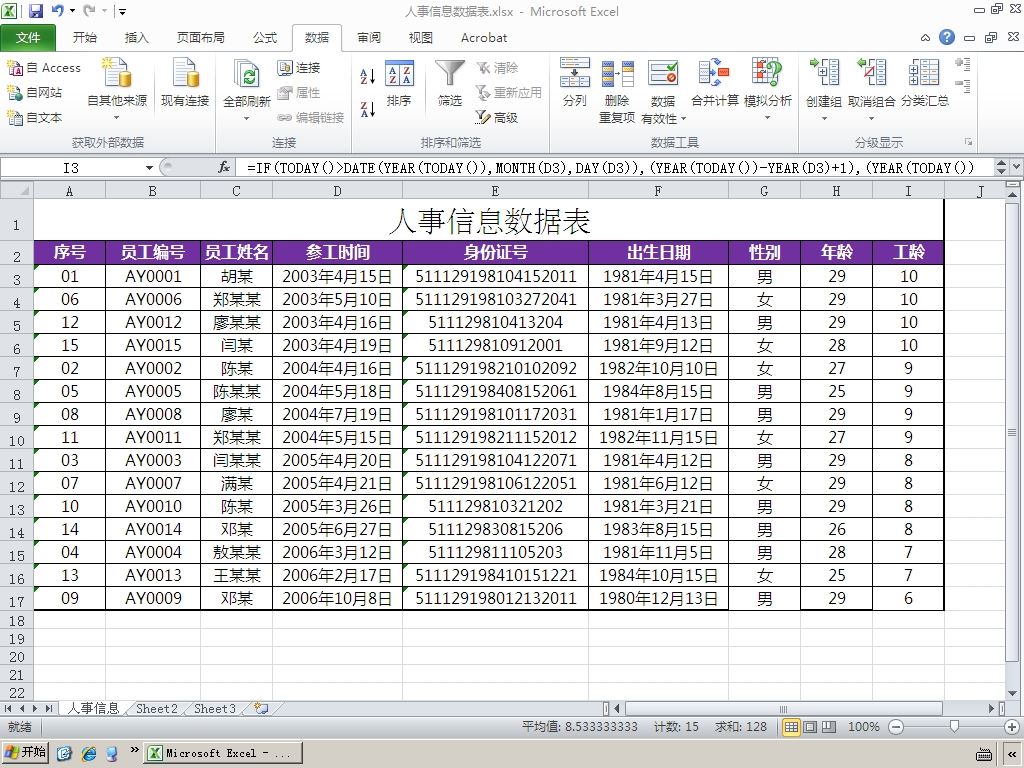
Task: Open Excel help question mark
Action: pyautogui.click(x=947, y=37)
